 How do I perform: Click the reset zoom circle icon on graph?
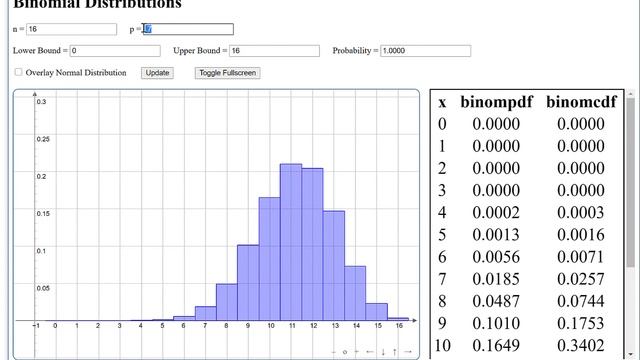click(345, 352)
